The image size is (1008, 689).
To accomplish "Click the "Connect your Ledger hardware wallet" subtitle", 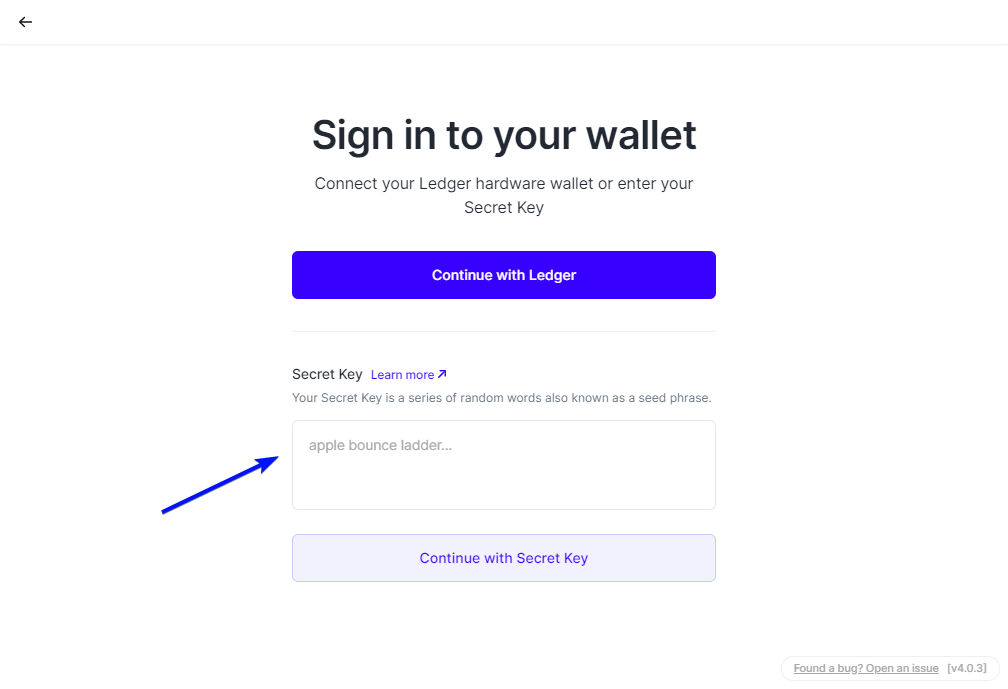I will pyautogui.click(x=503, y=184).
